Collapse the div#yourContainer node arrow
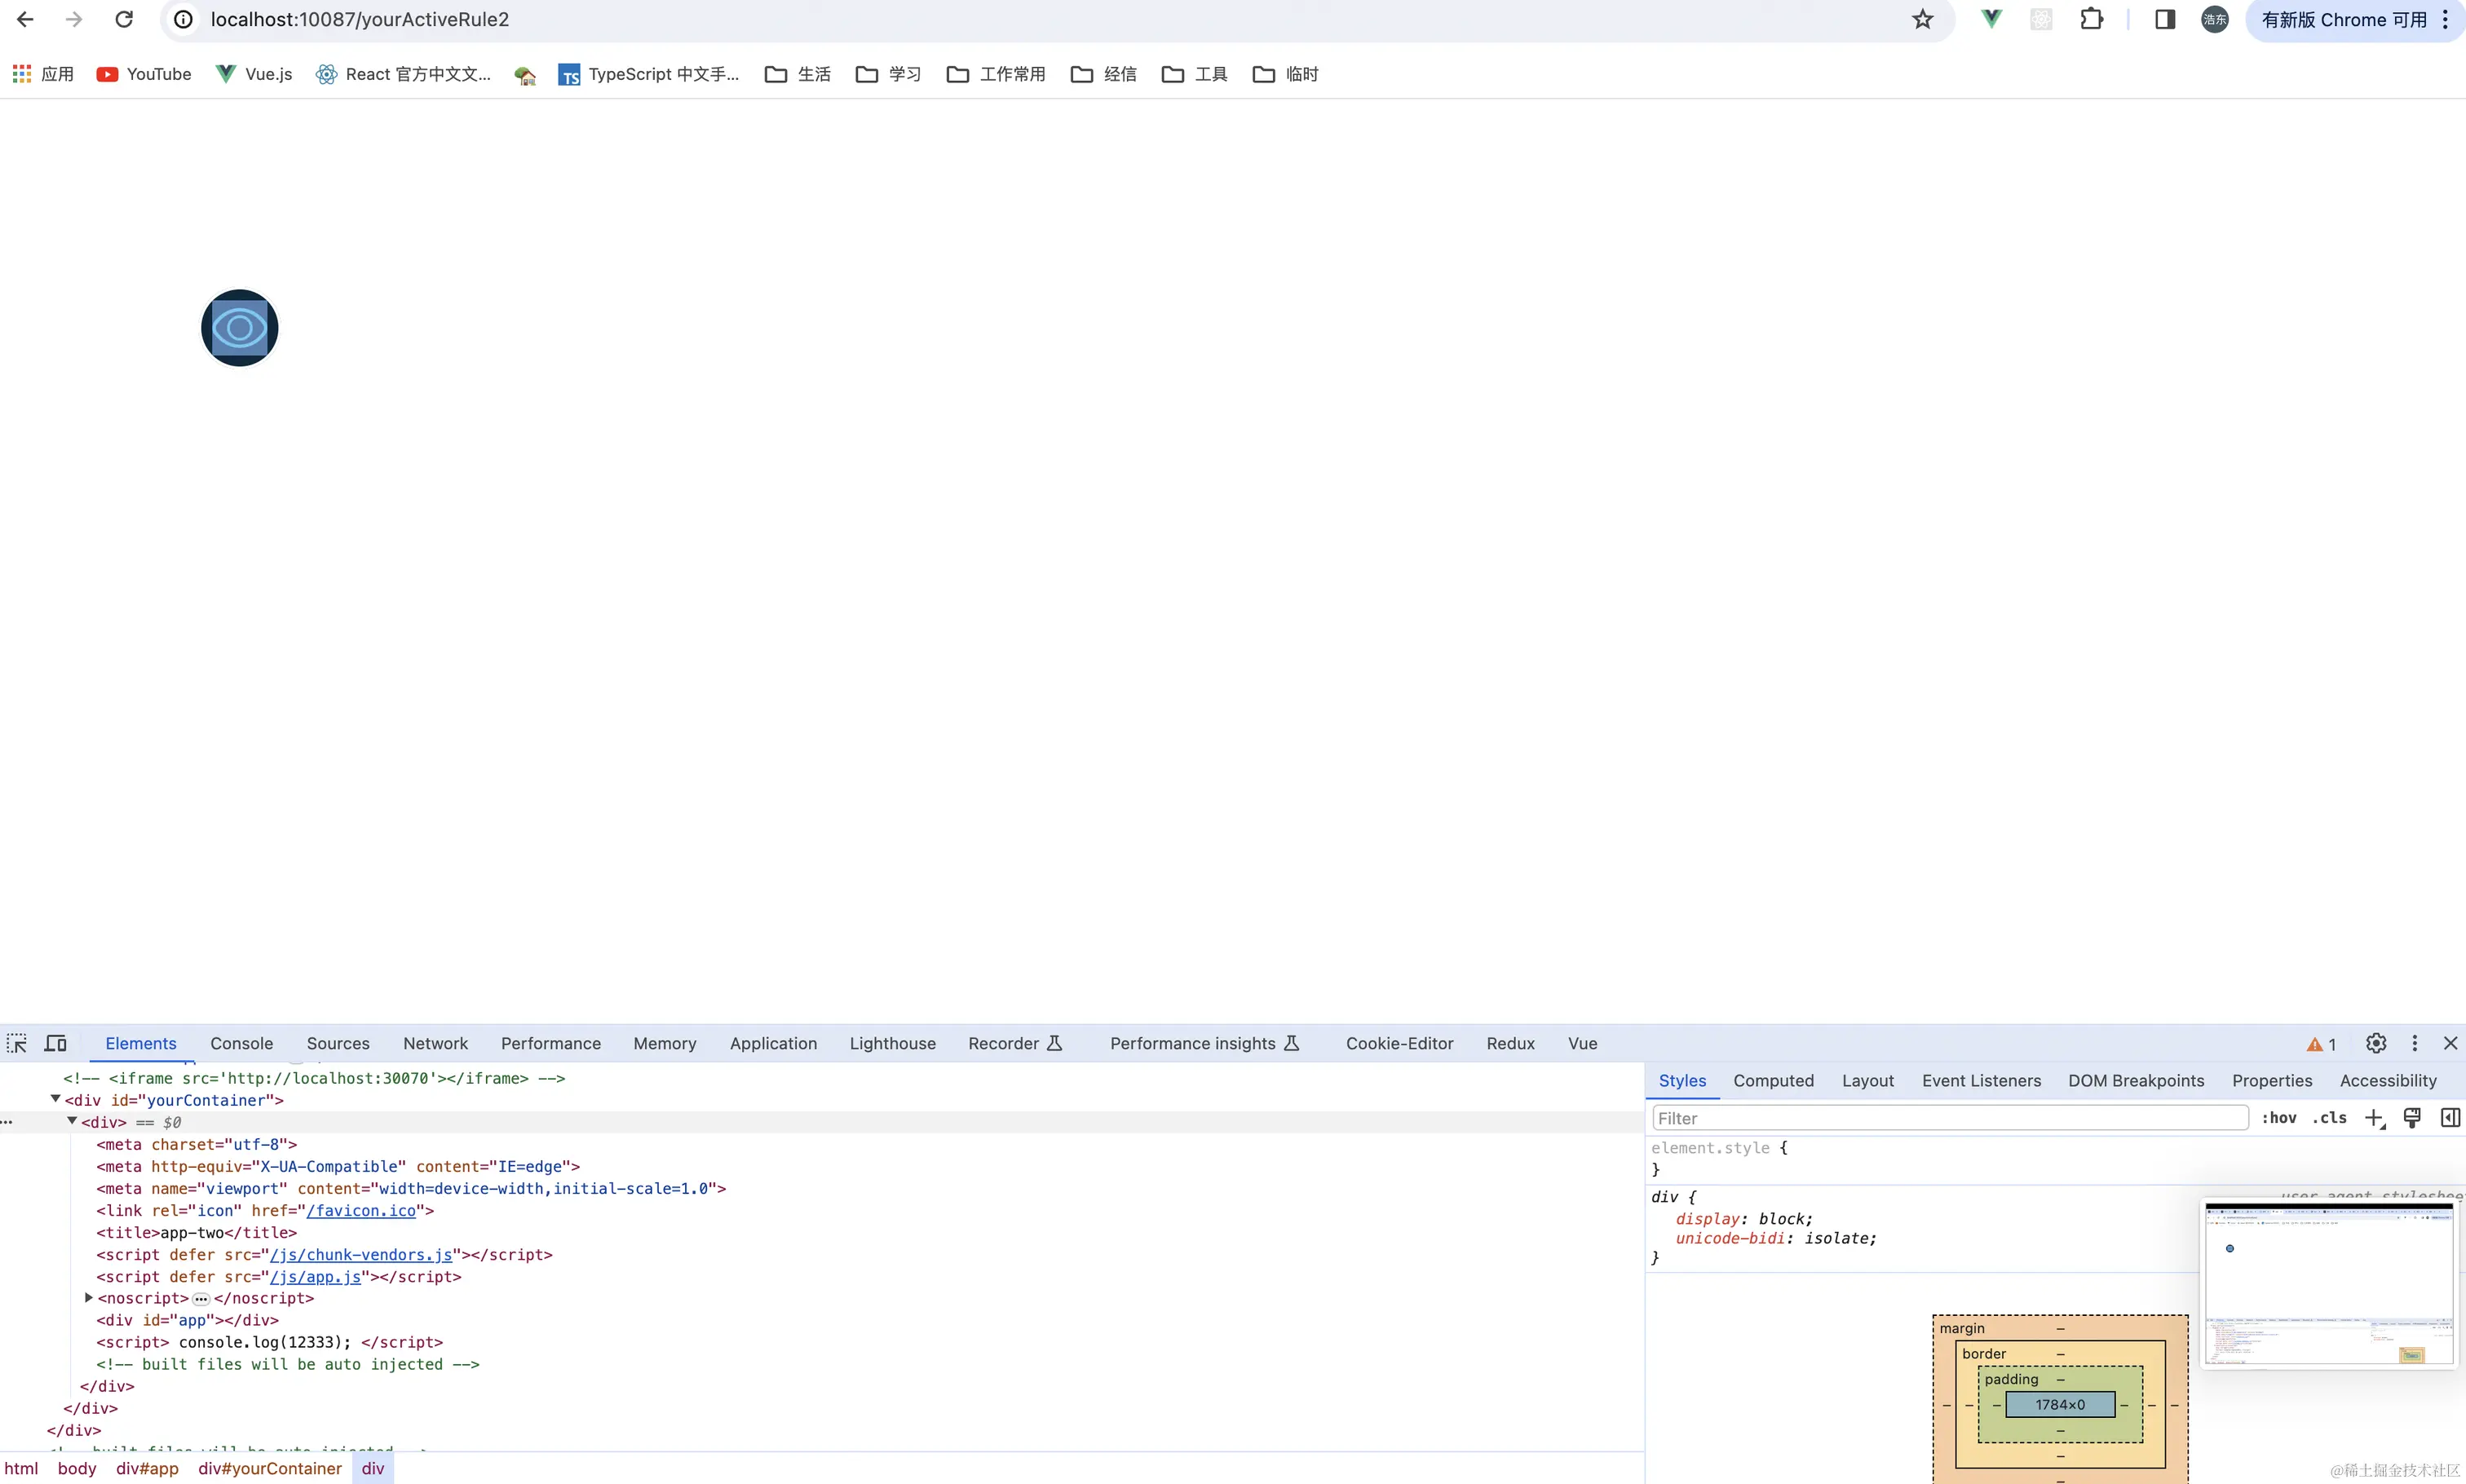Screen dimensions: 2466x1484 pyautogui.click(x=56, y=1099)
